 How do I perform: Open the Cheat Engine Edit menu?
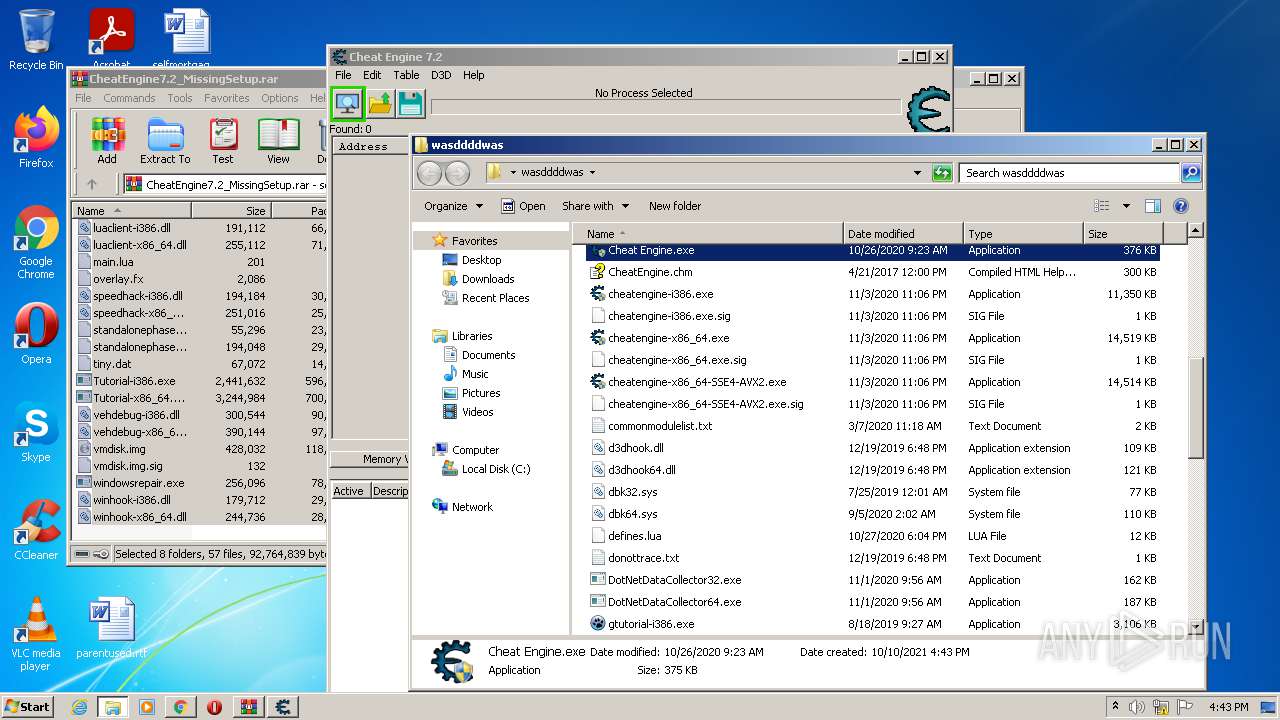[372, 75]
